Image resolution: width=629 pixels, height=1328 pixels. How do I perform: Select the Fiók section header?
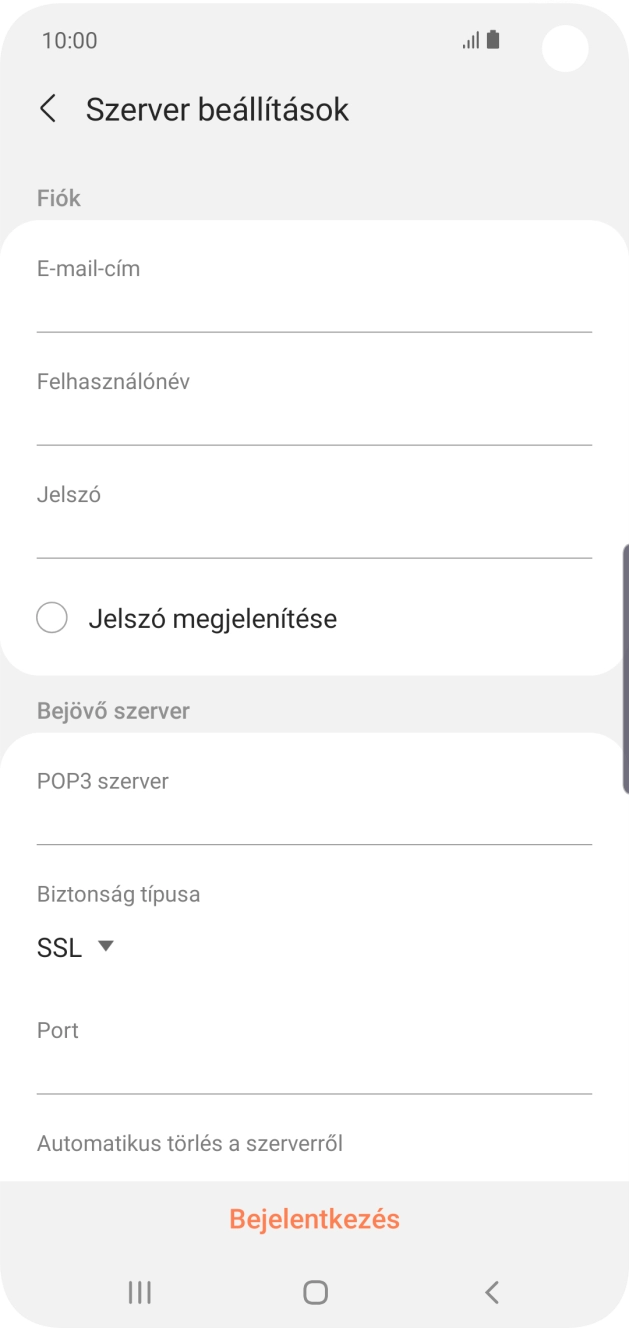pyautogui.click(x=57, y=198)
